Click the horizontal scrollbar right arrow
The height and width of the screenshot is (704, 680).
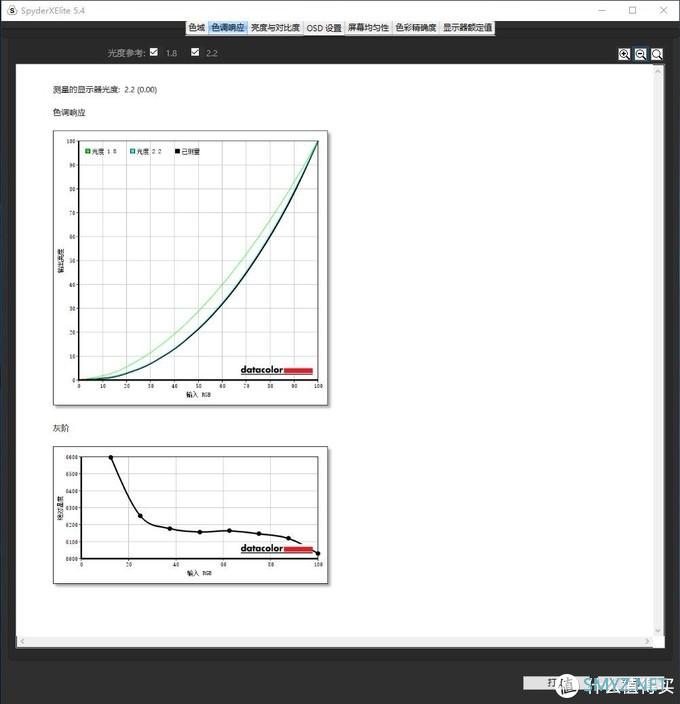647,642
